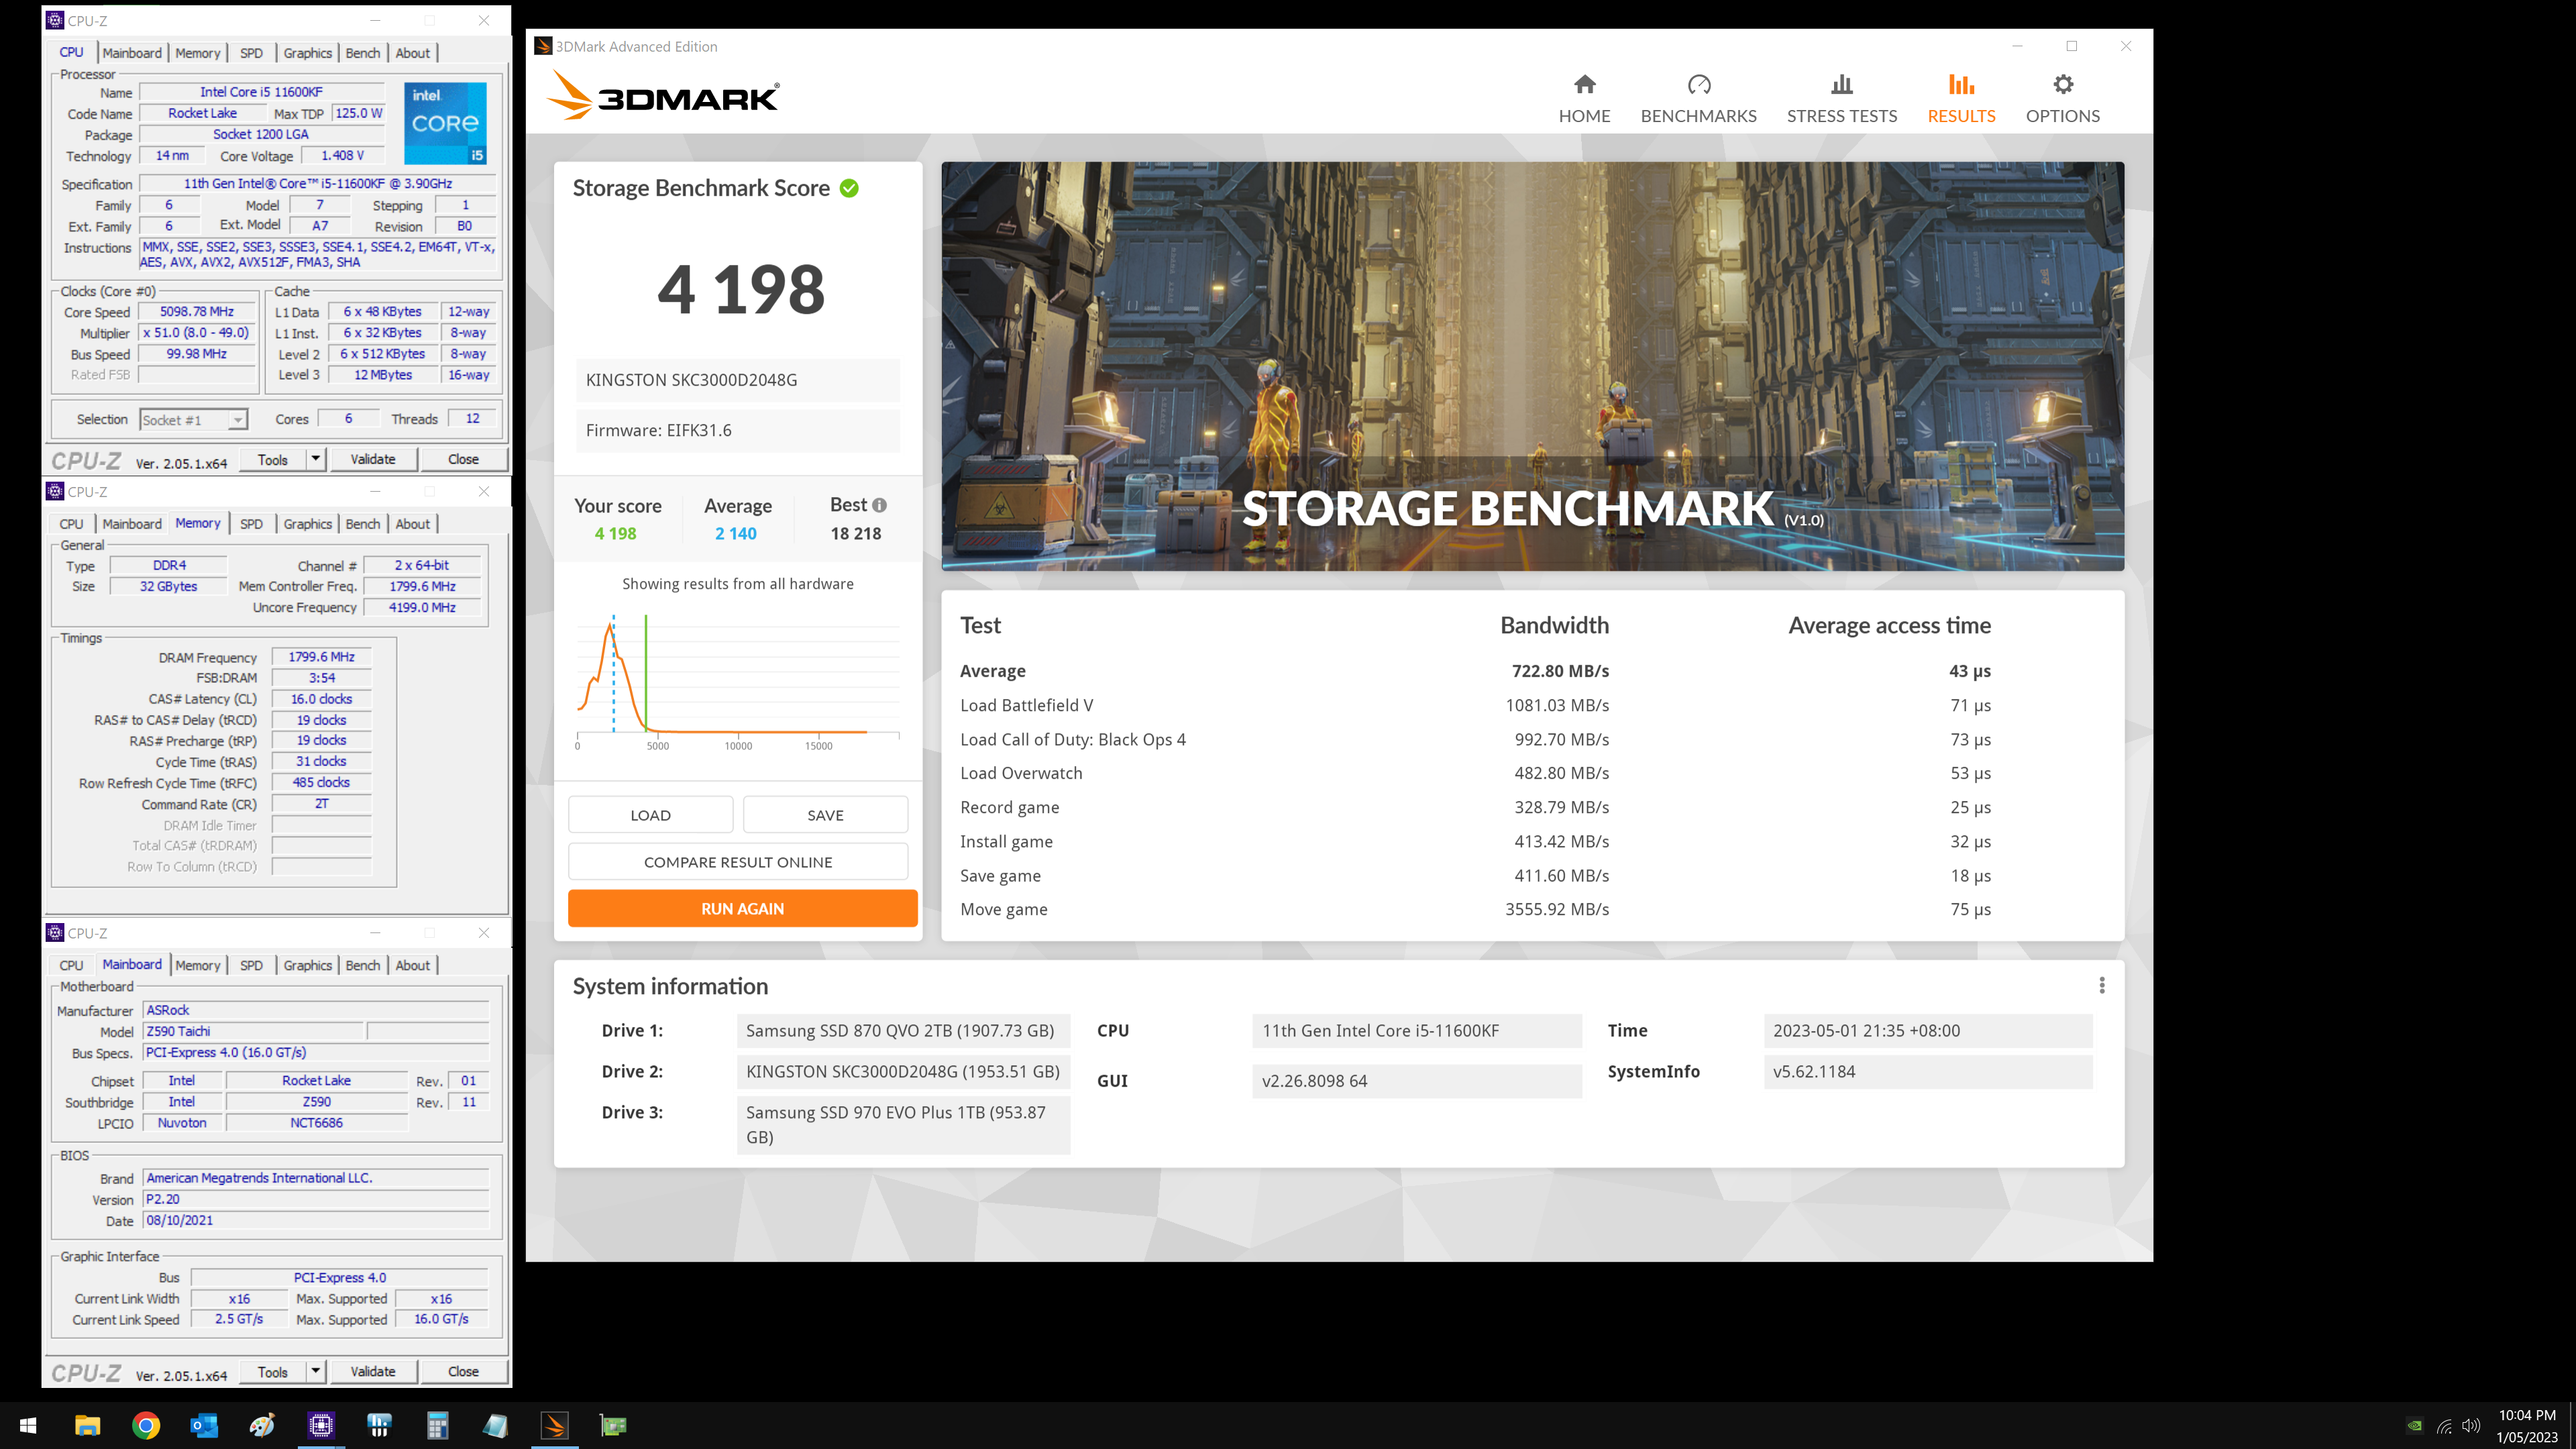Click the DRAM Frequency 1799.6 MHz value
Image resolution: width=2576 pixels, height=1449 pixels.
[321, 657]
